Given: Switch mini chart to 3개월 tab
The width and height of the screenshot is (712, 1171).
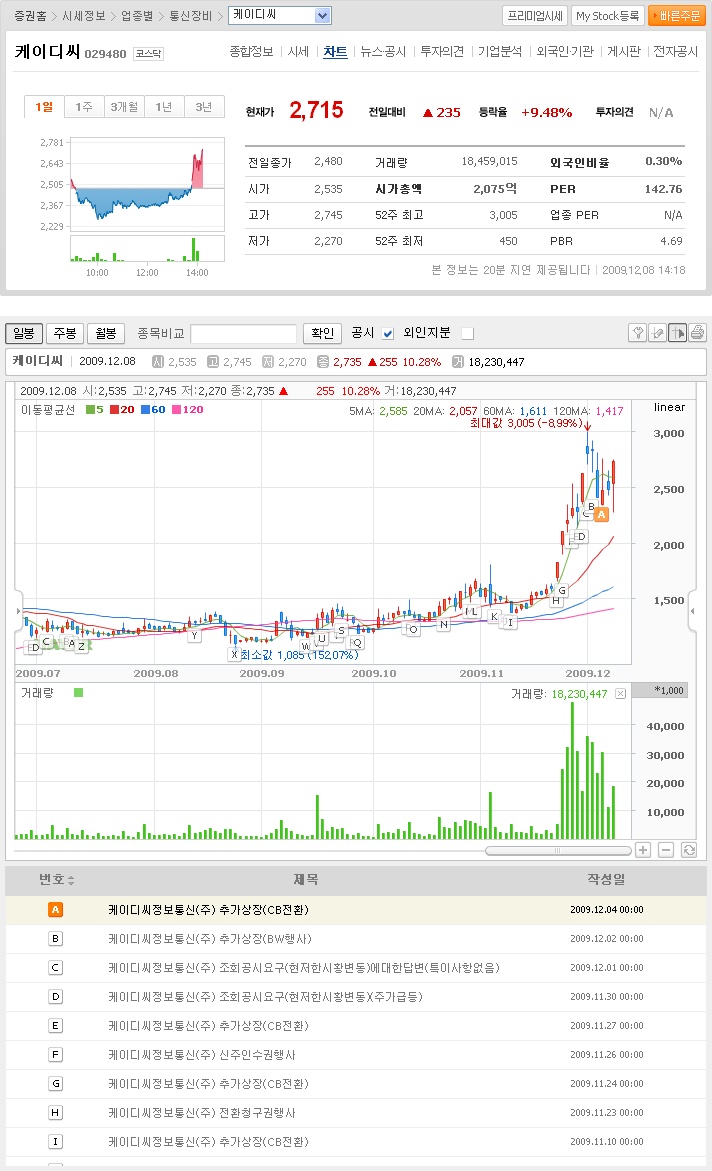Looking at the screenshot, I should [x=124, y=107].
